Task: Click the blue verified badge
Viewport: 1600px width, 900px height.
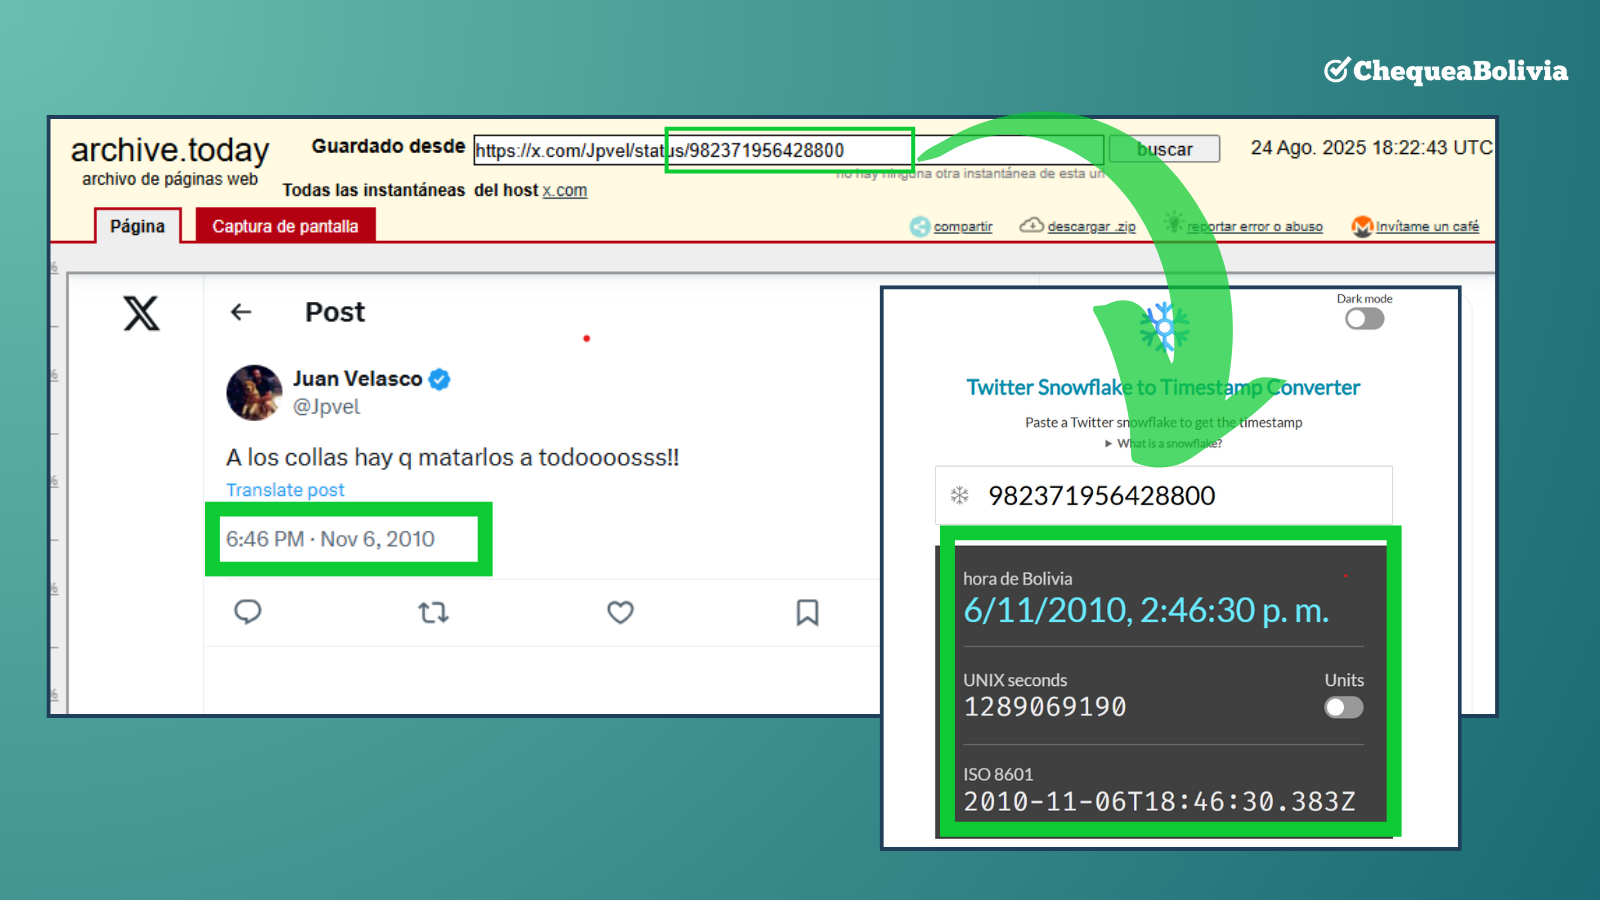Action: [439, 379]
